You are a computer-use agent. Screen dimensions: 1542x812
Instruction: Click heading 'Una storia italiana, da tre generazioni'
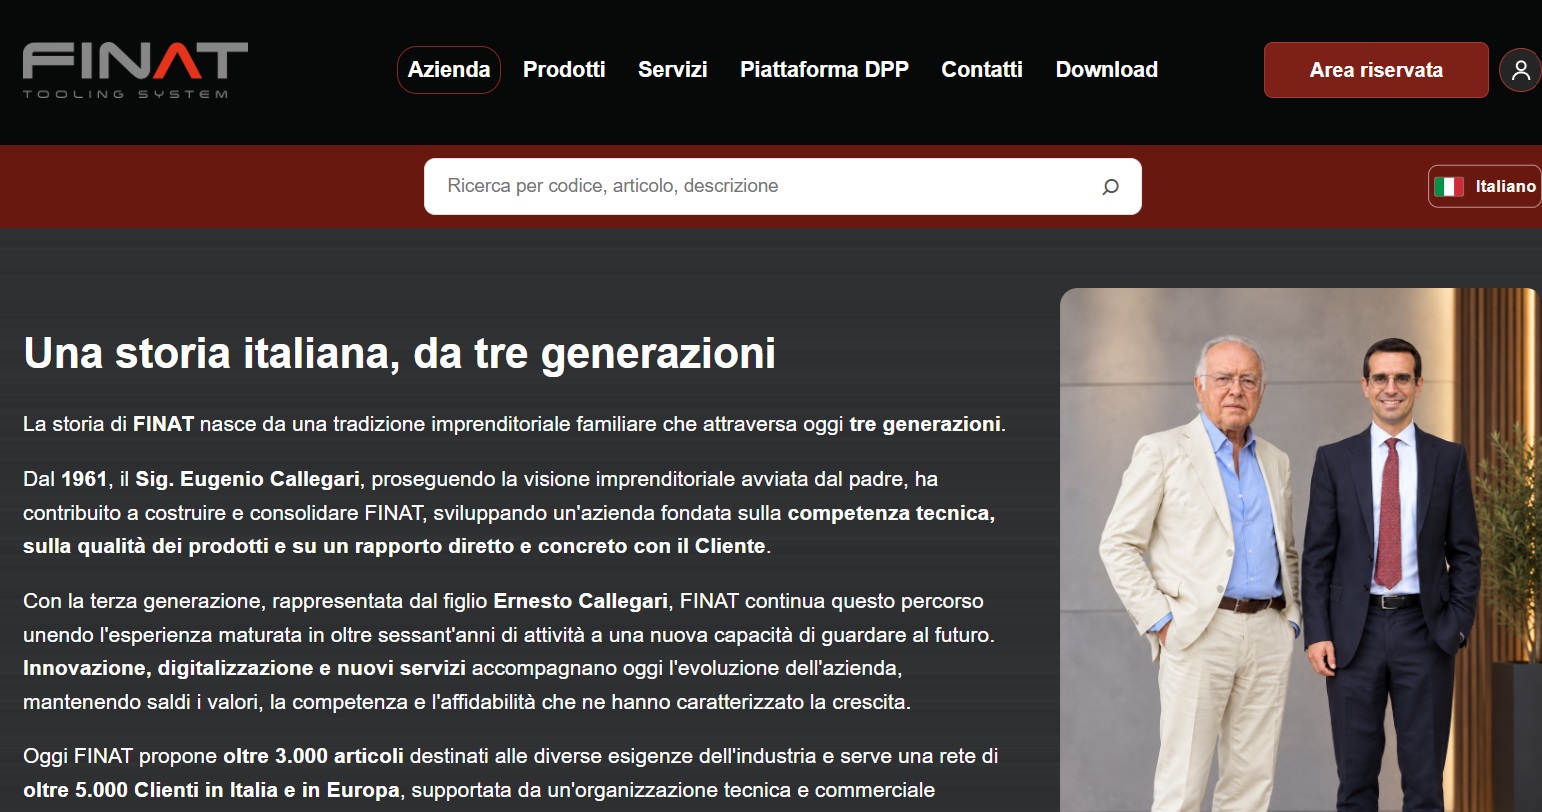400,353
